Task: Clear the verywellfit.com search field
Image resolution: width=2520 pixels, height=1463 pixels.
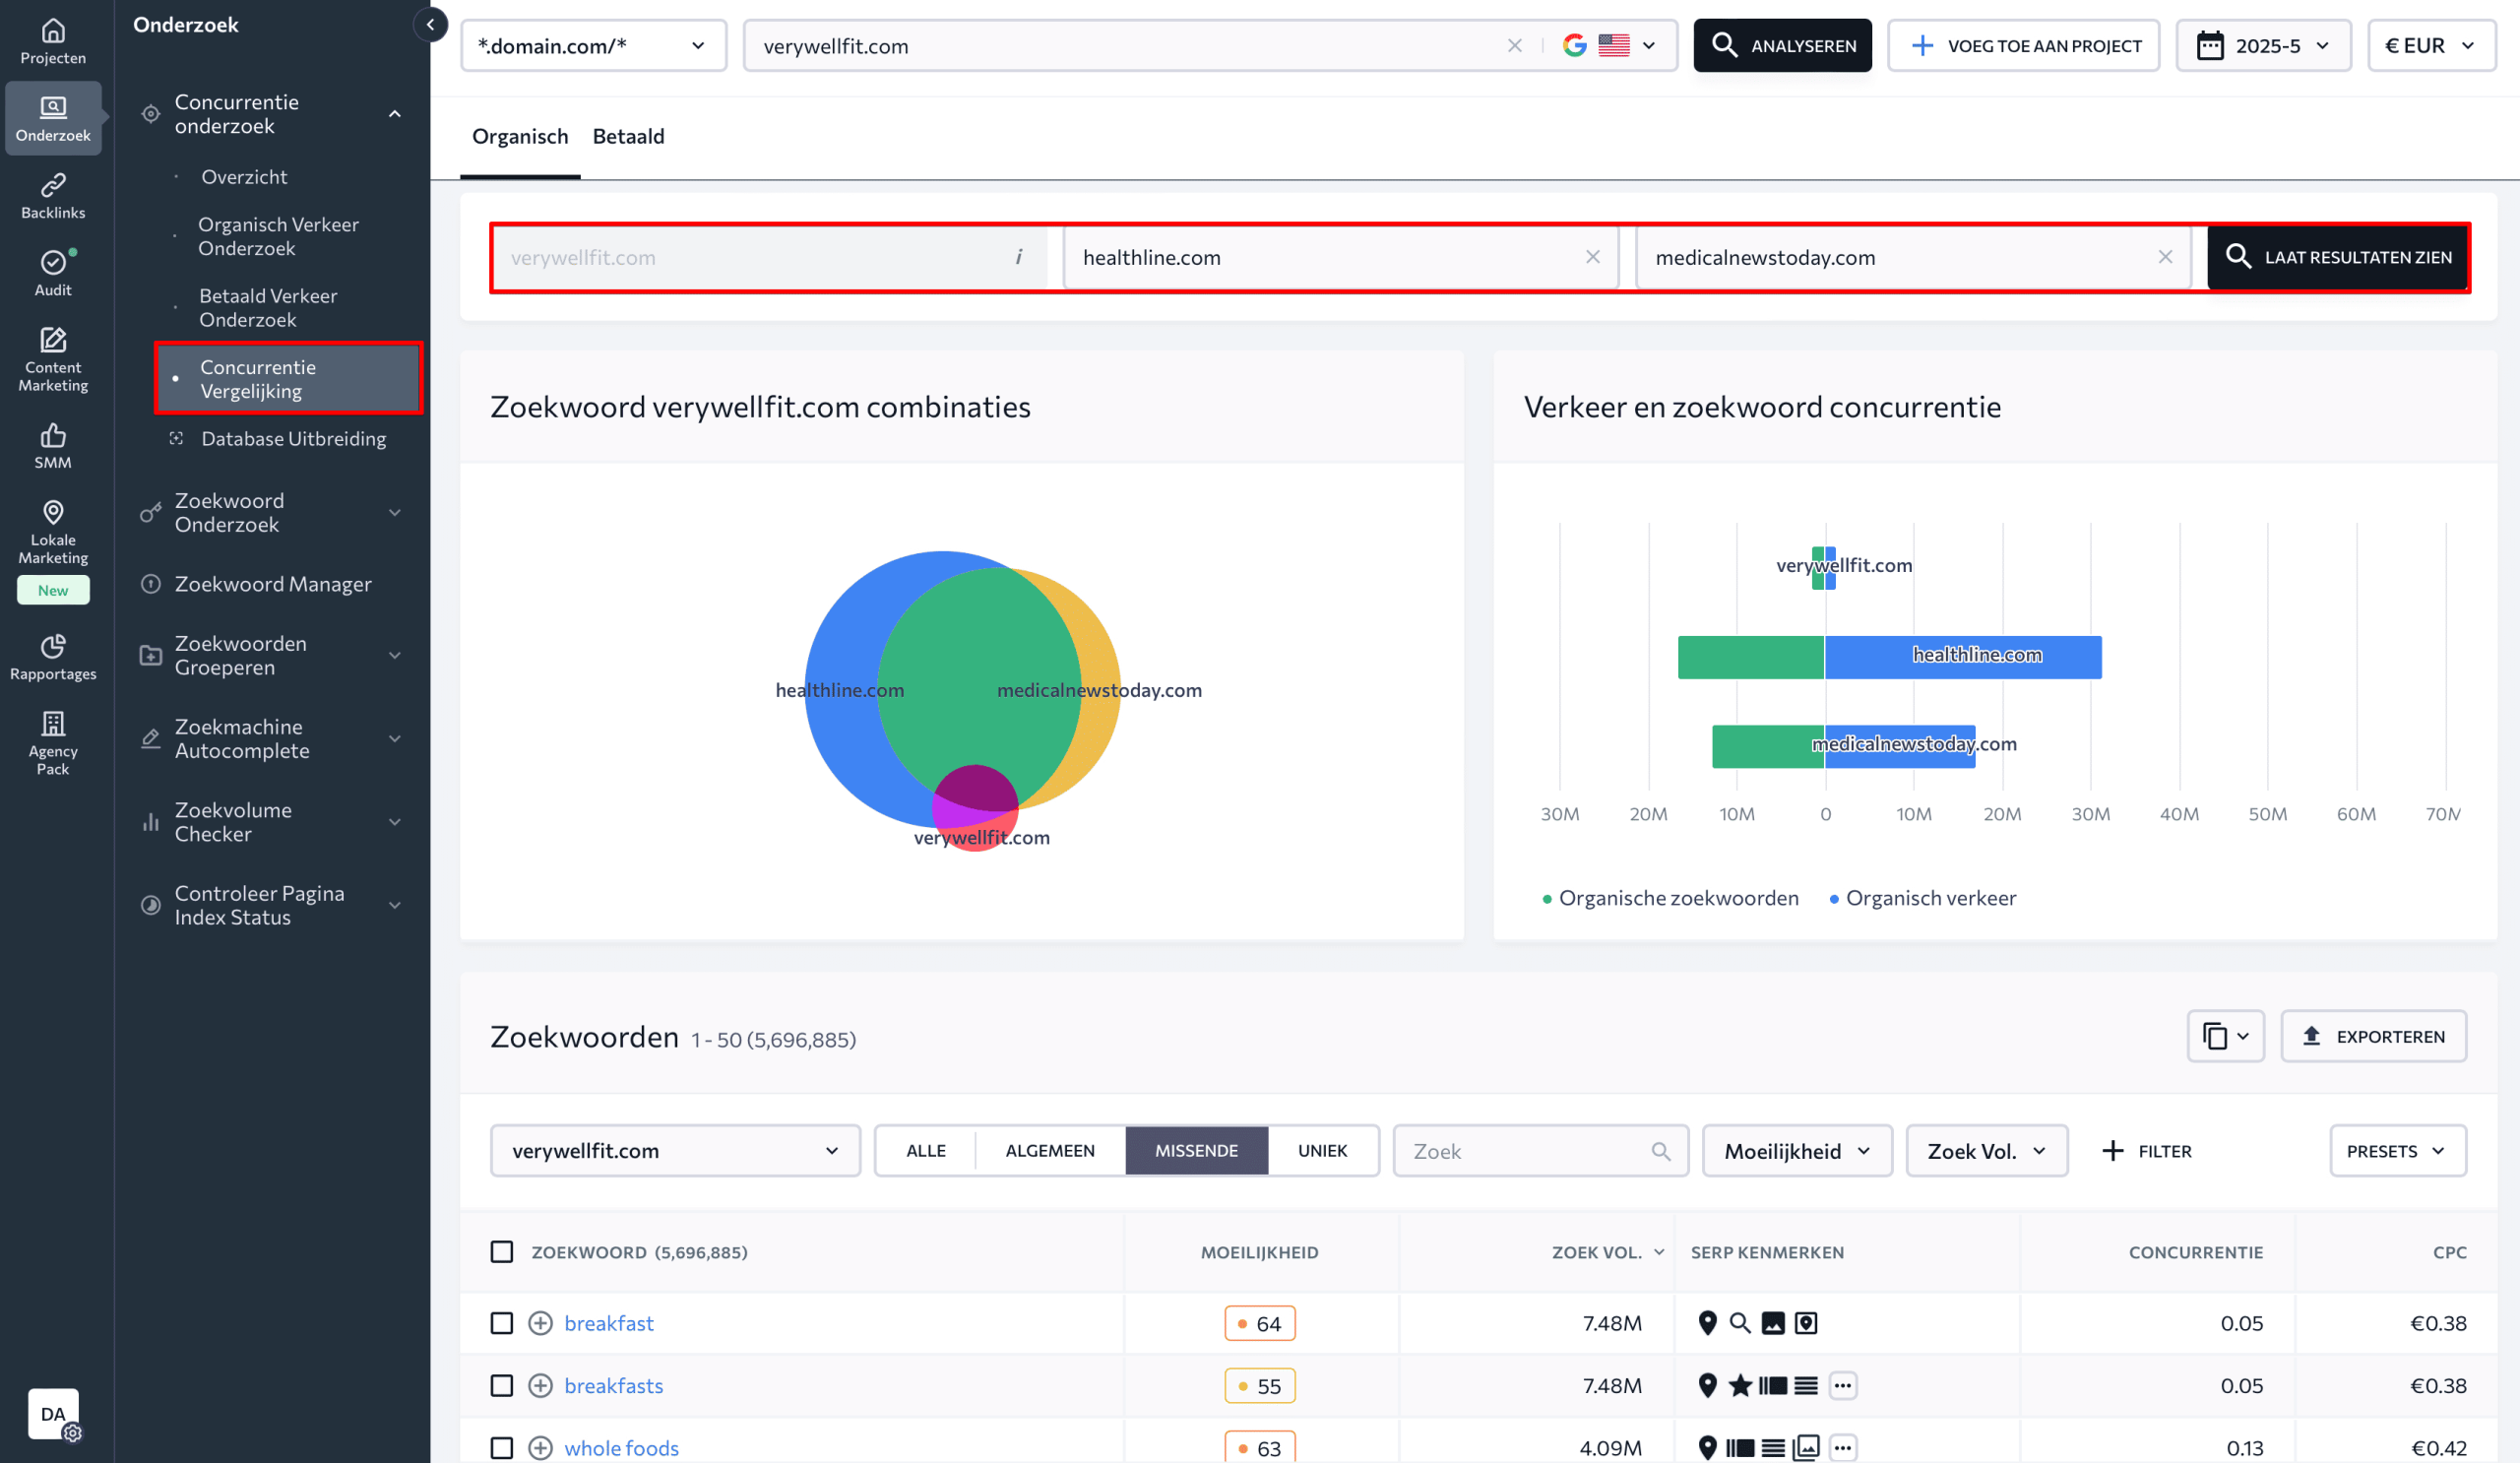Action: tap(1515, 45)
